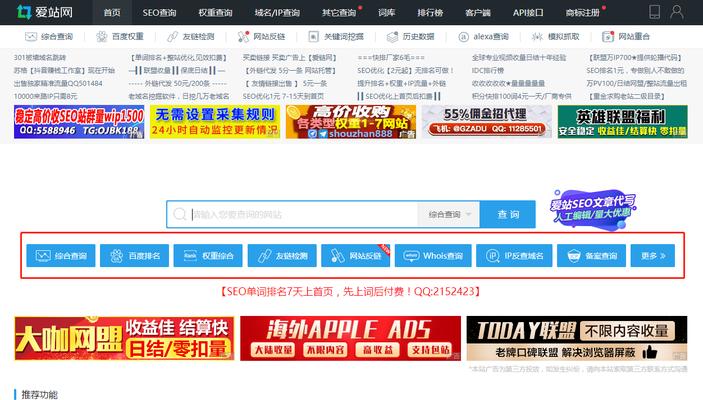
Task: Expand the 综合查询 query type dropdown
Action: point(448,214)
